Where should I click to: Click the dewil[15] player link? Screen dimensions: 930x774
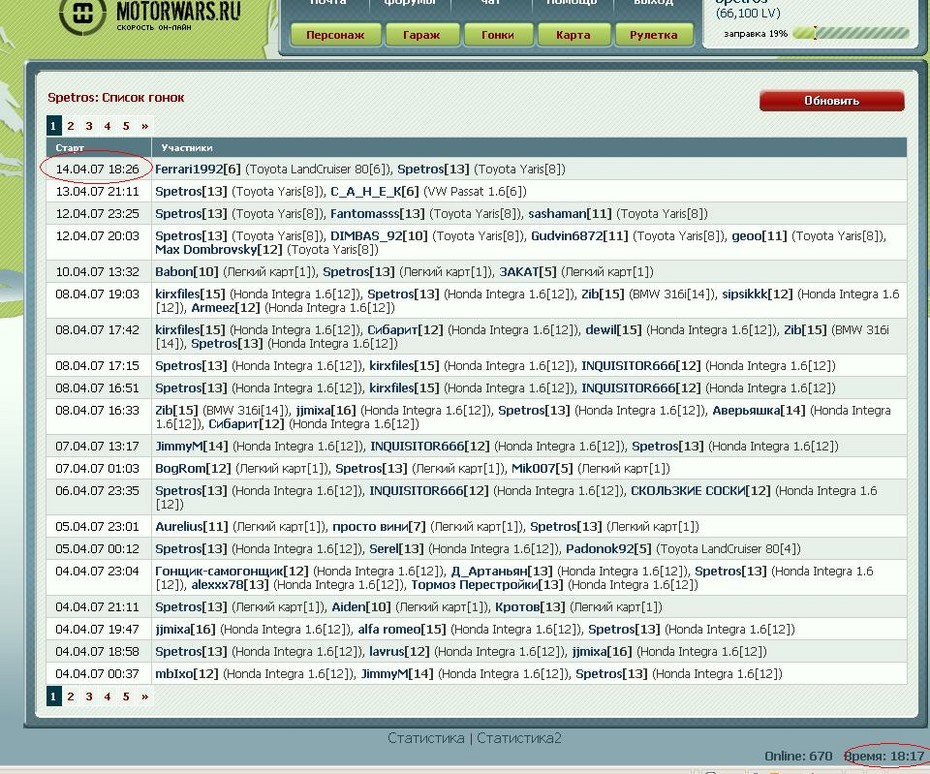[x=614, y=330]
